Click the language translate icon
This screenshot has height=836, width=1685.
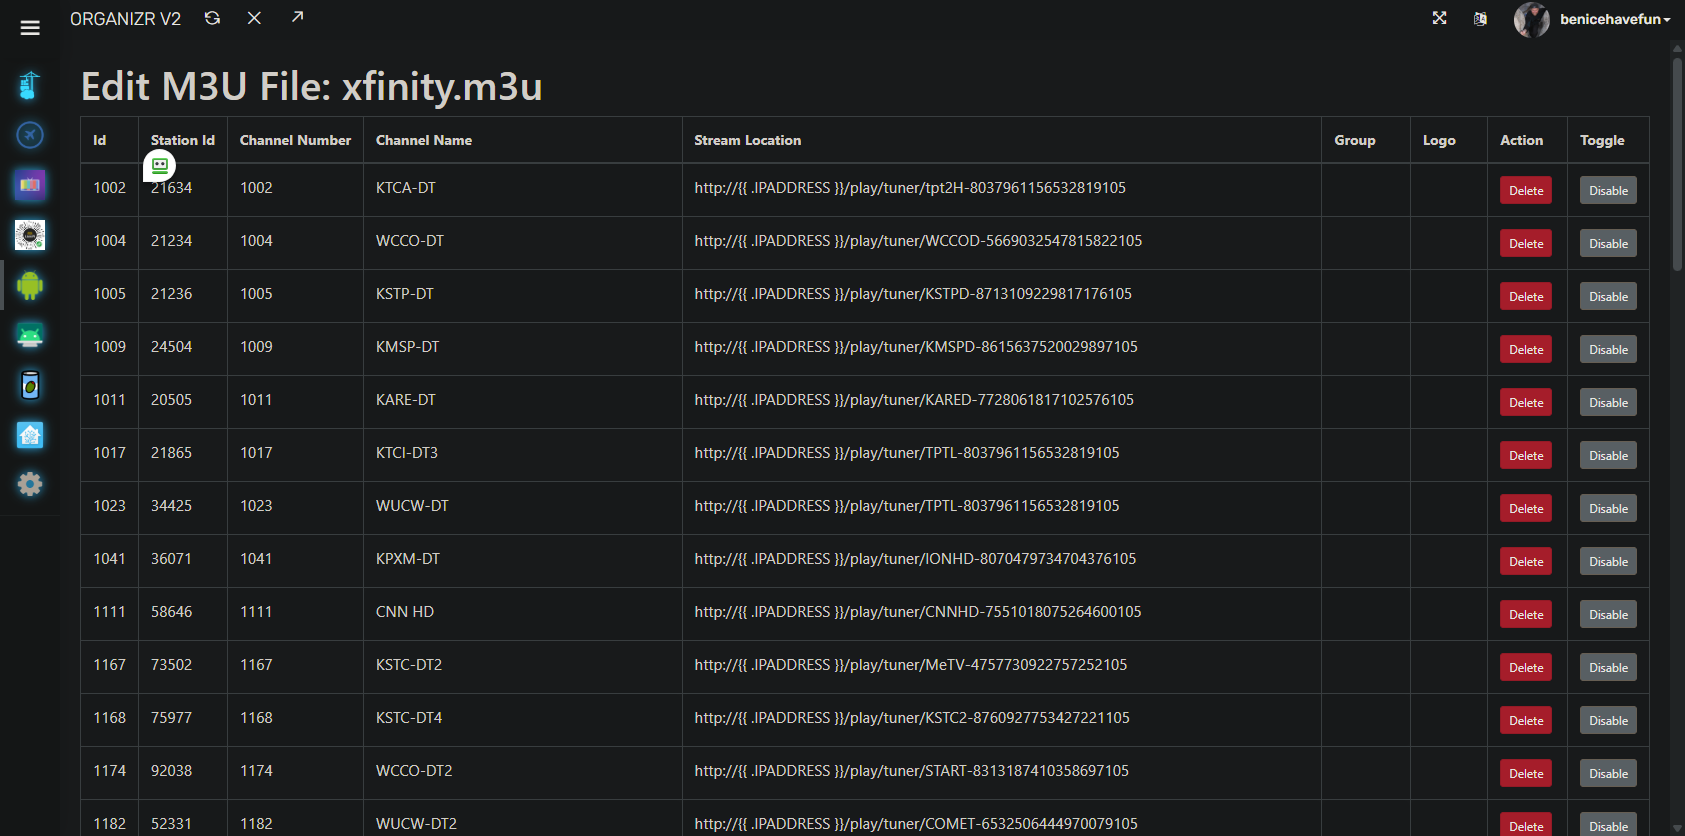[1480, 19]
